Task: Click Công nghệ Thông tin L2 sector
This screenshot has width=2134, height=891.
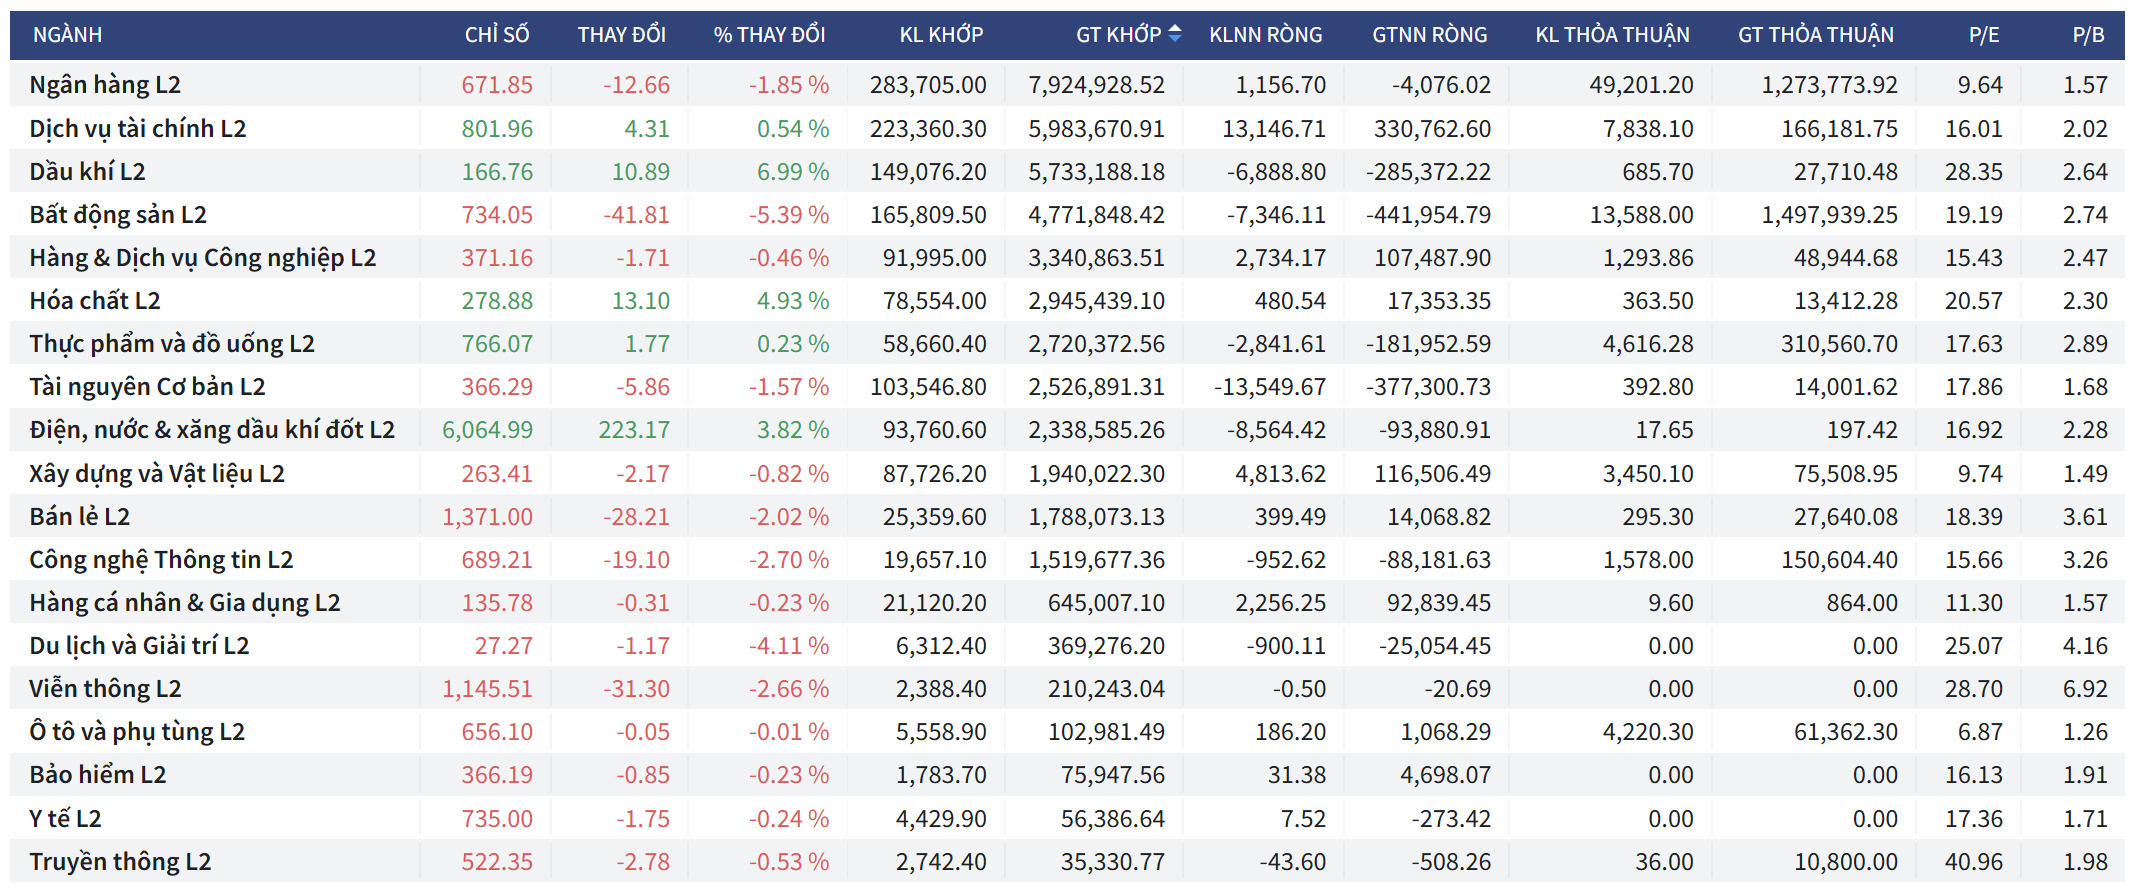Action: 161,560
